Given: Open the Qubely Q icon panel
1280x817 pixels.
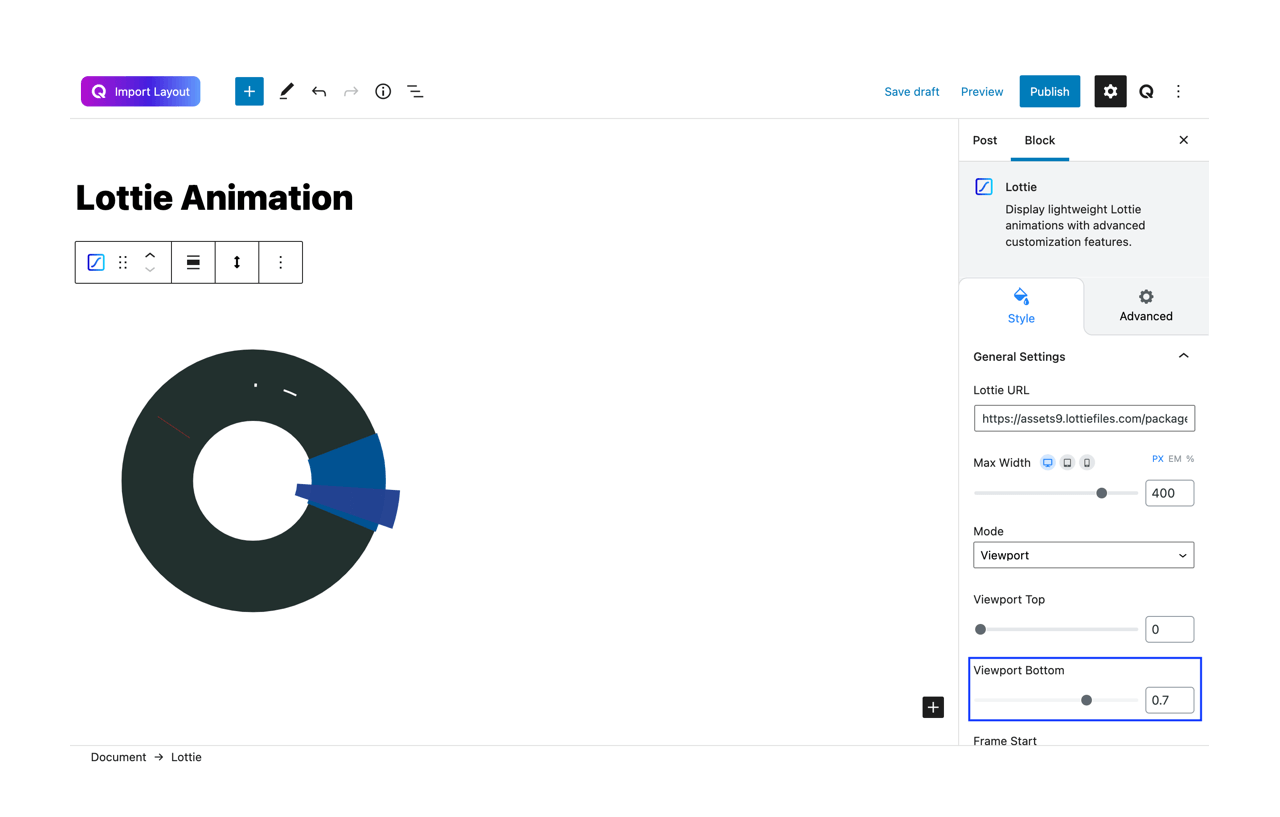Looking at the screenshot, I should coord(1146,91).
